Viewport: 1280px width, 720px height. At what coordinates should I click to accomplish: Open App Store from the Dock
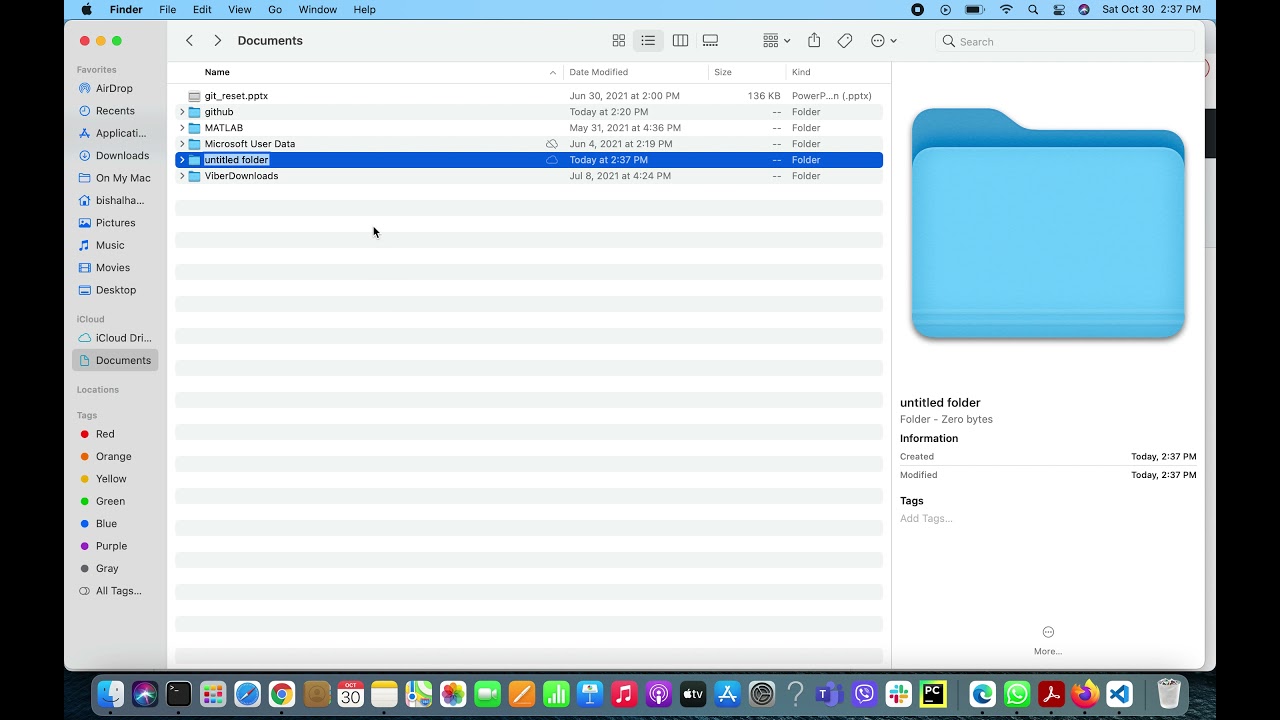pyautogui.click(x=727, y=693)
